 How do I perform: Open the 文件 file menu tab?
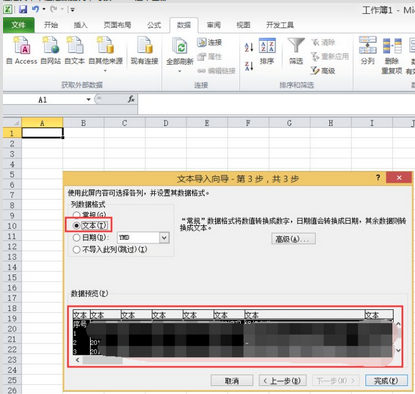coord(19,25)
